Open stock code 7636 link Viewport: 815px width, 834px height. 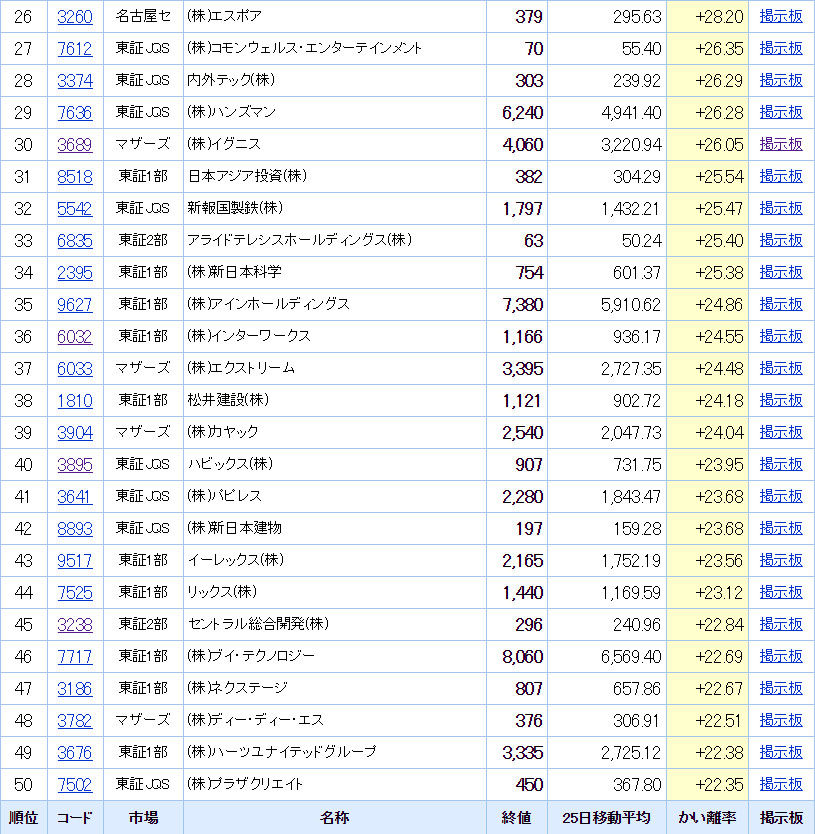pyautogui.click(x=75, y=113)
